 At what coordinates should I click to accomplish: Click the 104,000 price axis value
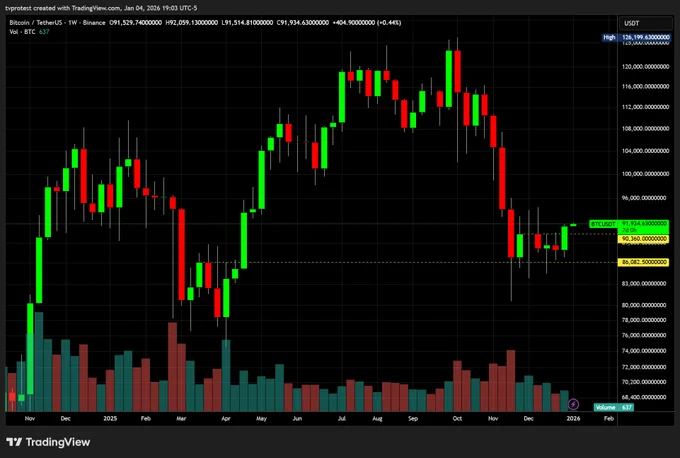click(645, 150)
